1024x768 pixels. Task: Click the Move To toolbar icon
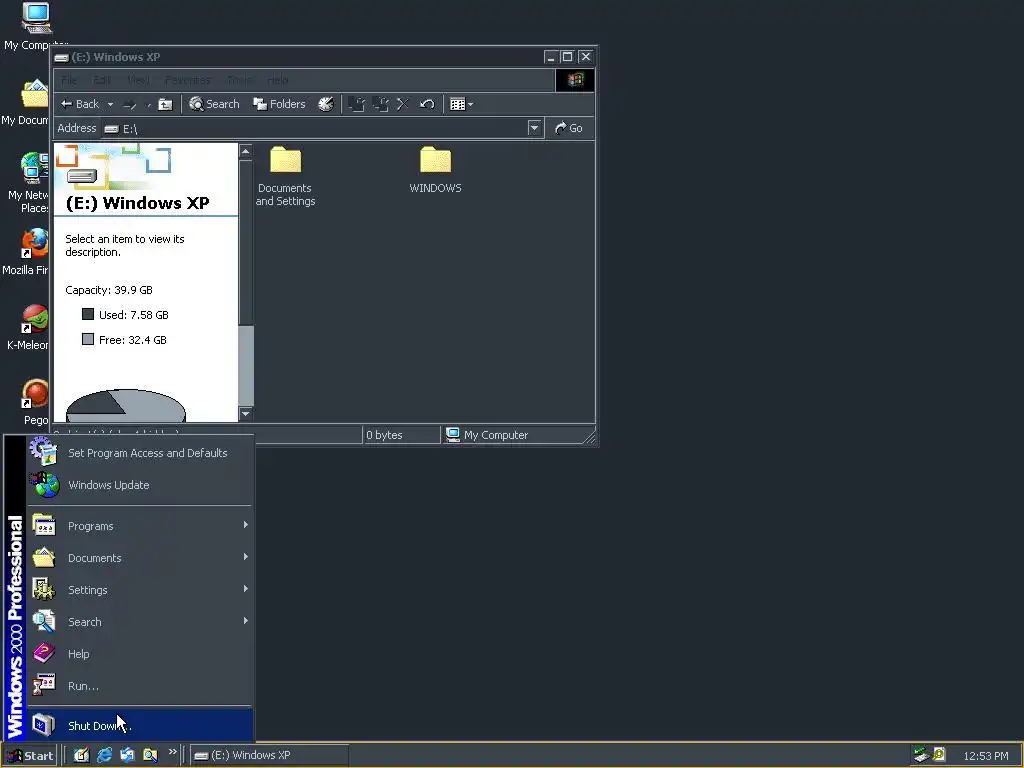[x=356, y=104]
